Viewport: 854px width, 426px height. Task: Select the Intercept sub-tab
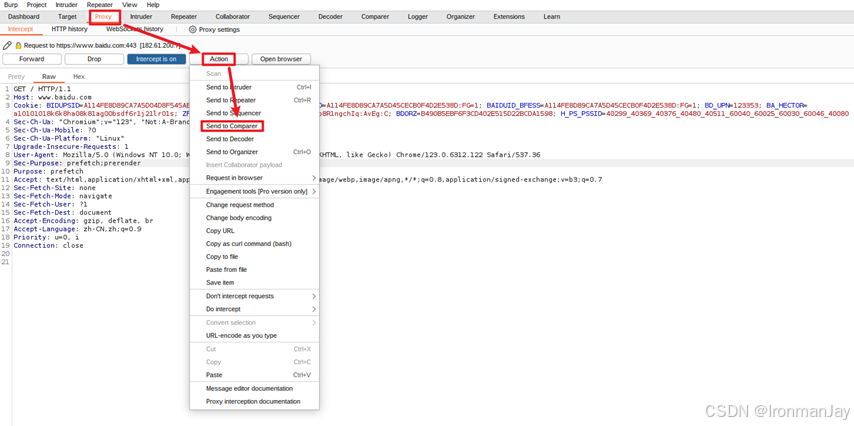click(20, 29)
